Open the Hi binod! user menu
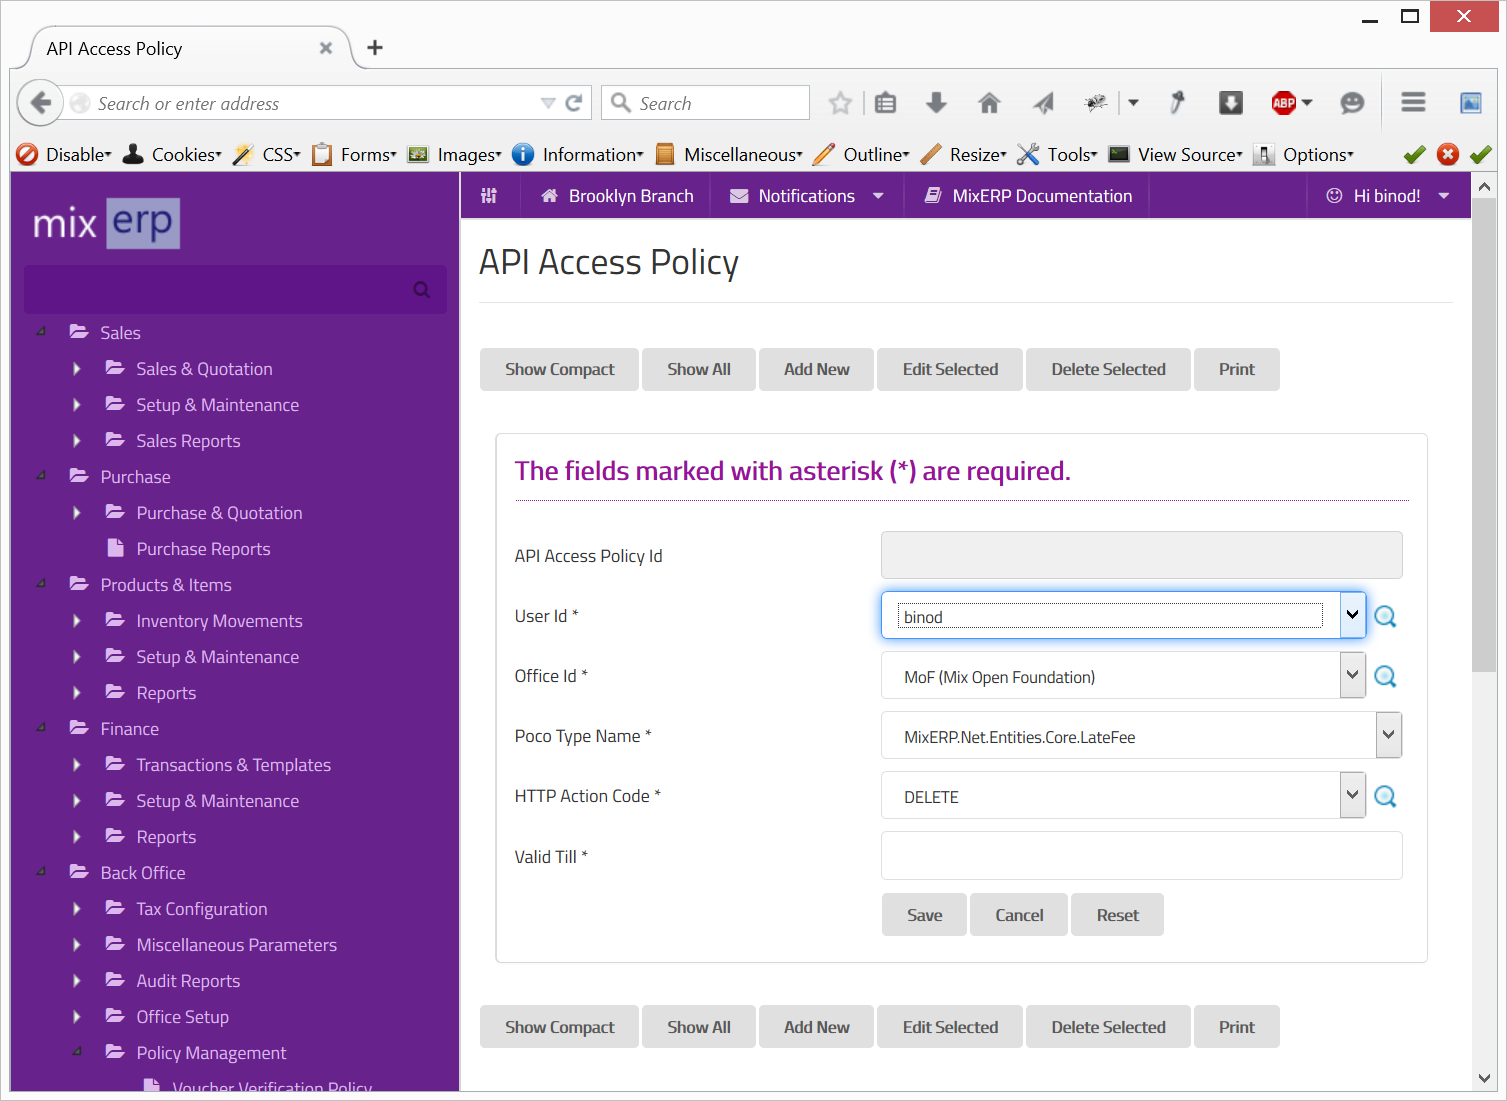 point(1388,196)
